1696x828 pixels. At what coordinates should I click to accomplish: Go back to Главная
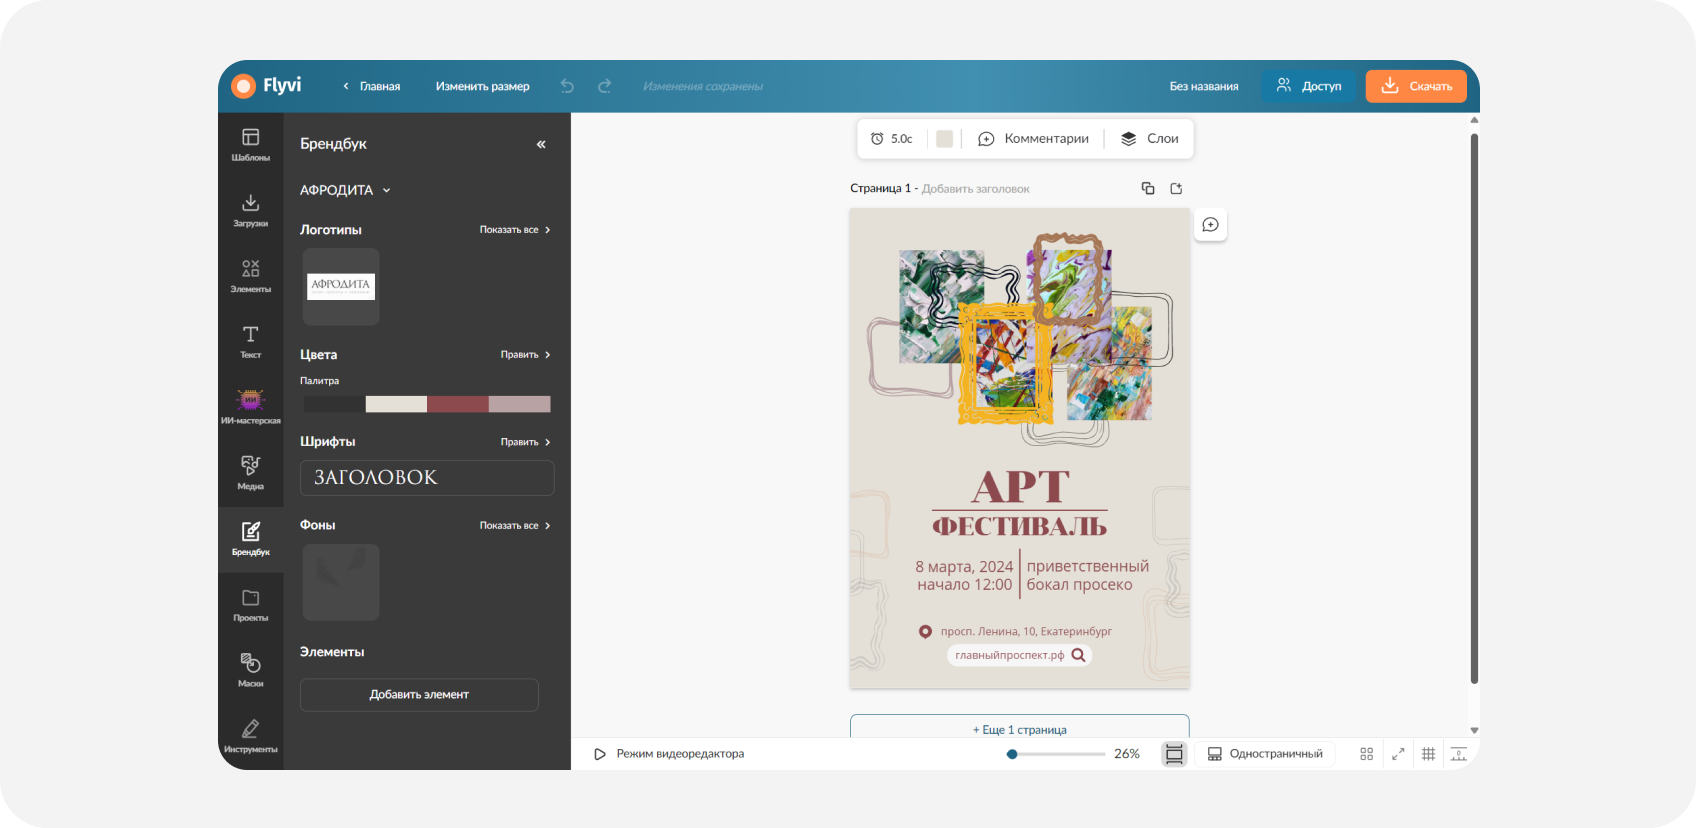coord(371,86)
